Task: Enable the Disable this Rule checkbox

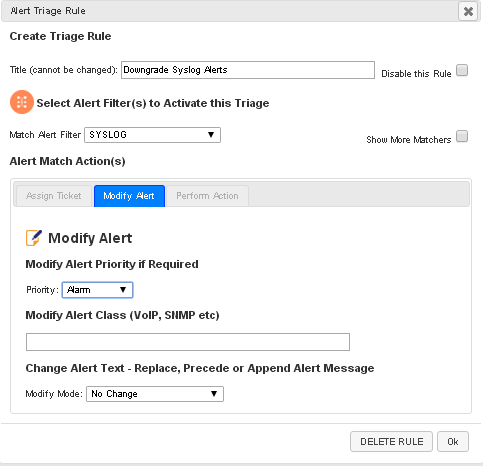Action: pyautogui.click(x=462, y=71)
